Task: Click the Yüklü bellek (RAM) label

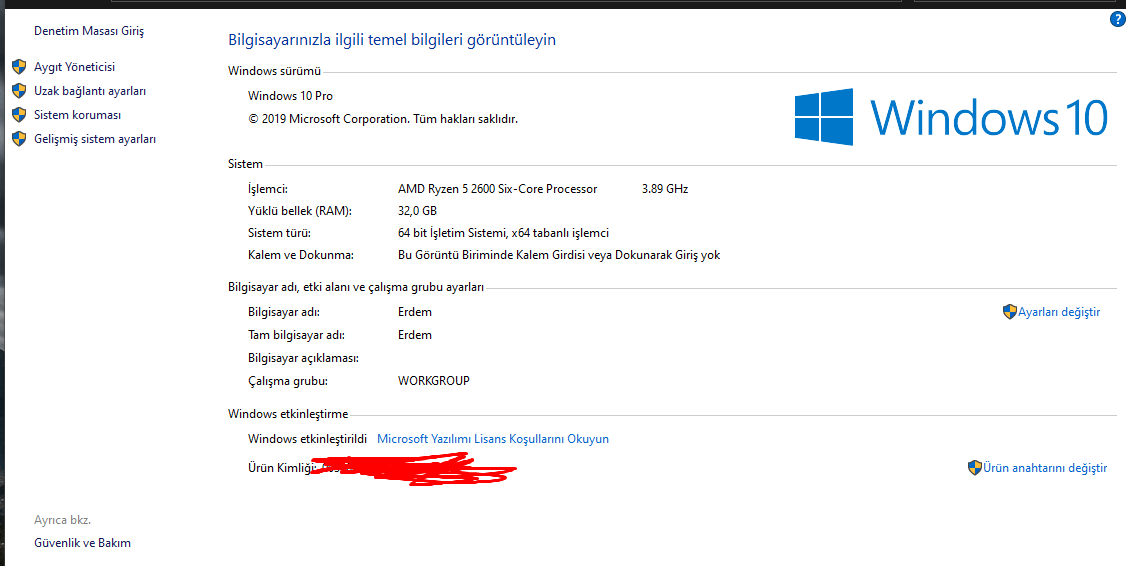Action: 300,211
